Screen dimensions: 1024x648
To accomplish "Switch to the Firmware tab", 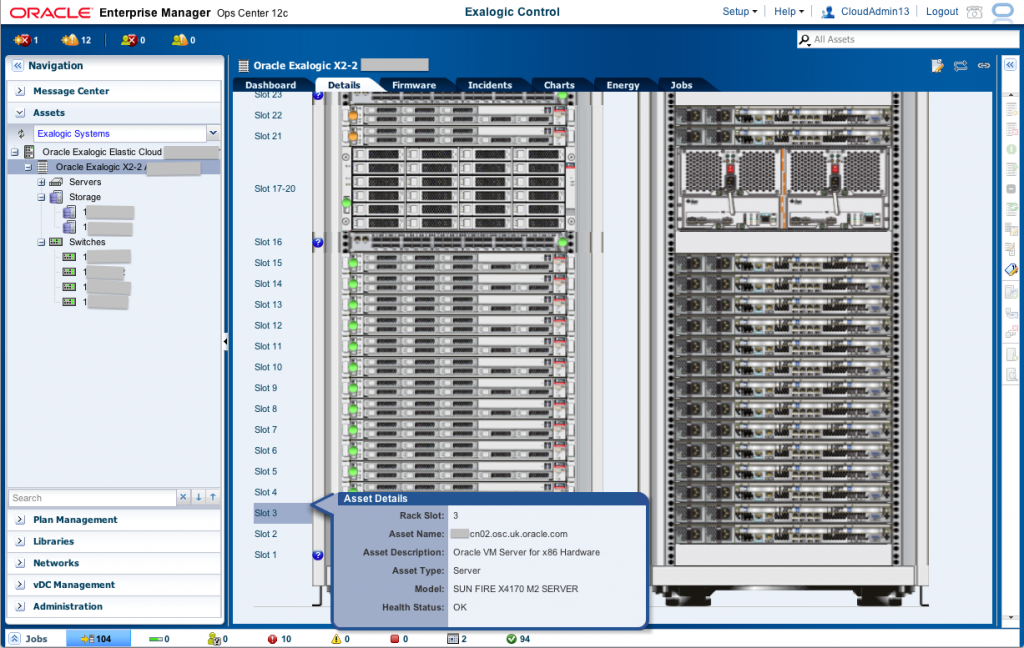I will tap(414, 85).
